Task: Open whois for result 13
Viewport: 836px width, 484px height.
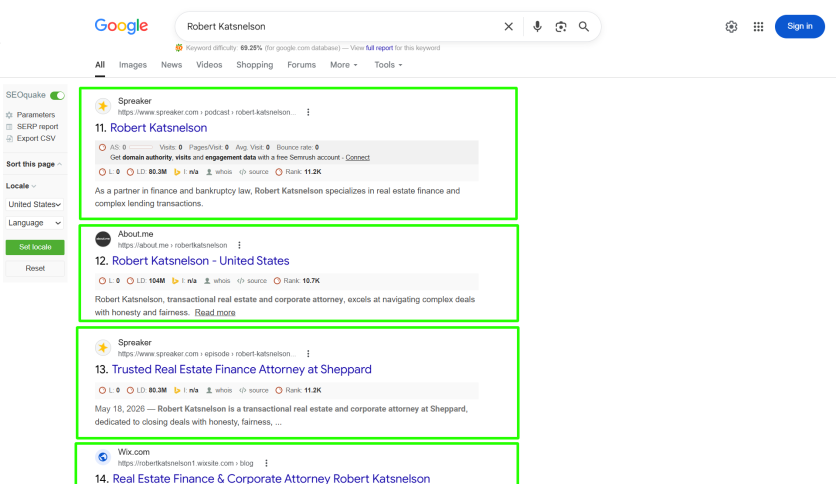Action: tap(219, 390)
